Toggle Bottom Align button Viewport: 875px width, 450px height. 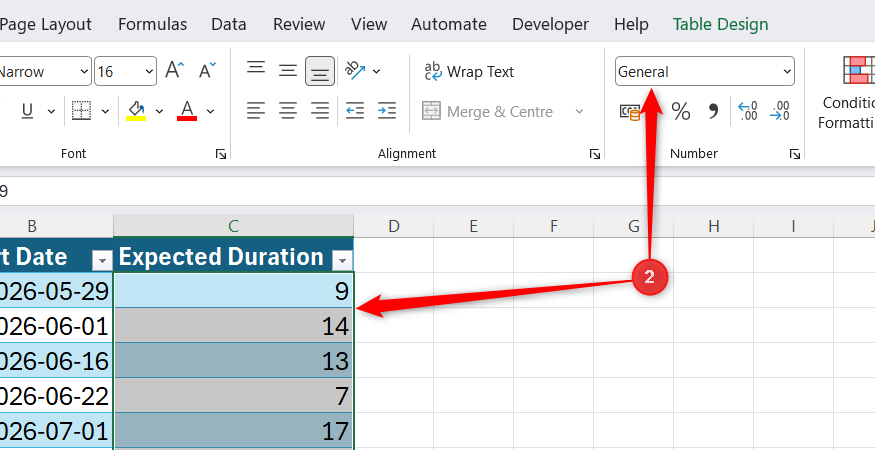(320, 71)
